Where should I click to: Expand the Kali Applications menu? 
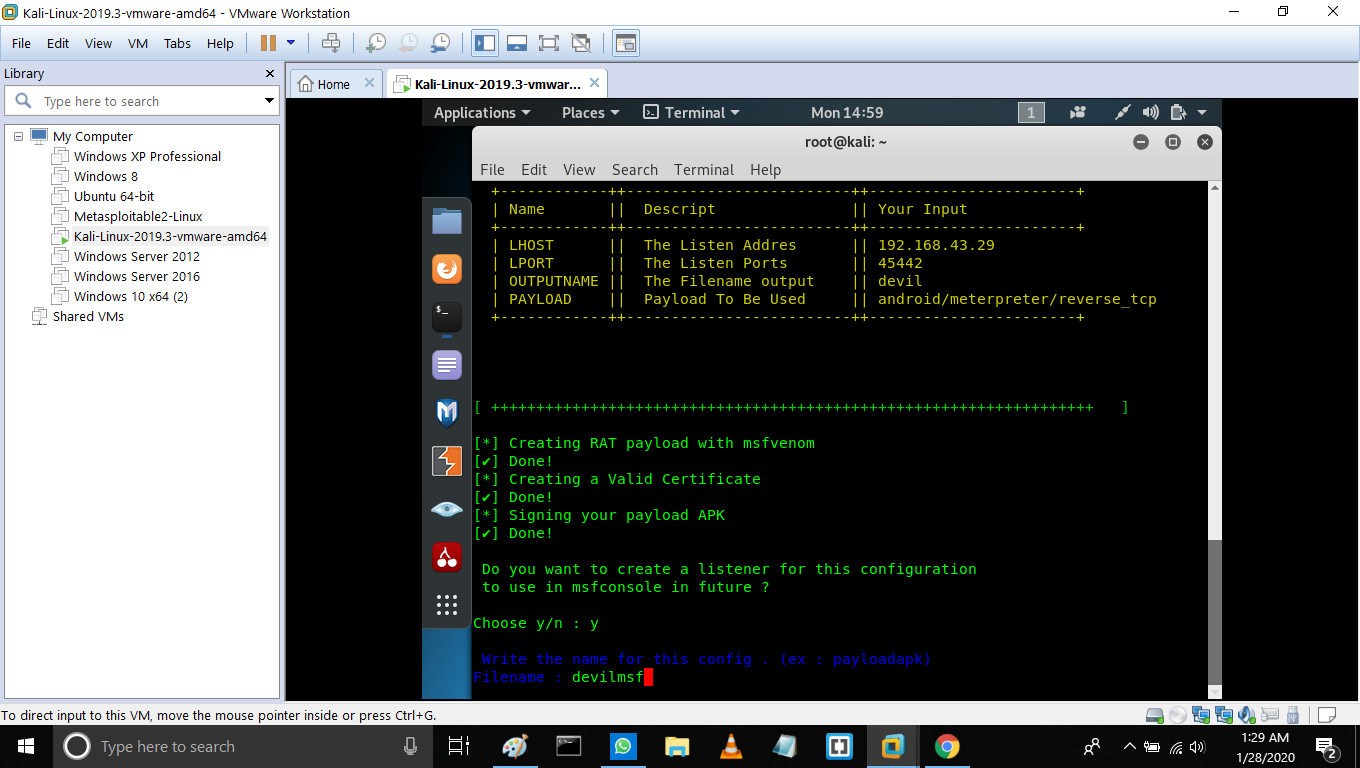[x=482, y=113]
